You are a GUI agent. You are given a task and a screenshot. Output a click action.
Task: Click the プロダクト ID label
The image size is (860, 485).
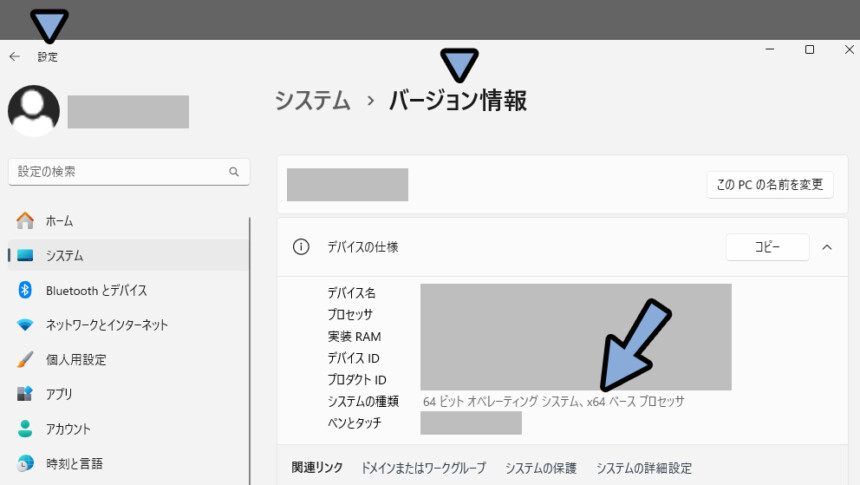[x=357, y=379]
